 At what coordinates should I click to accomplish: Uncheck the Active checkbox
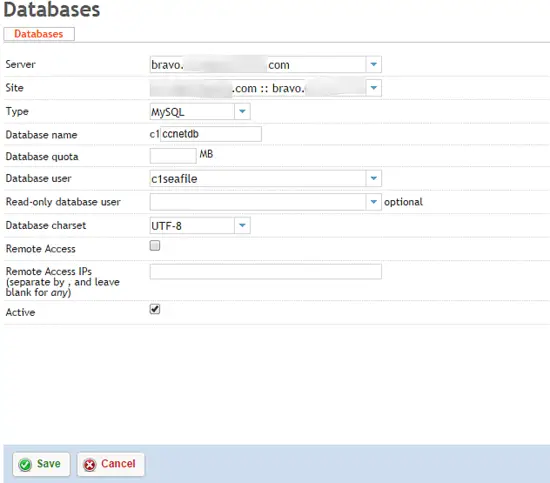155,309
